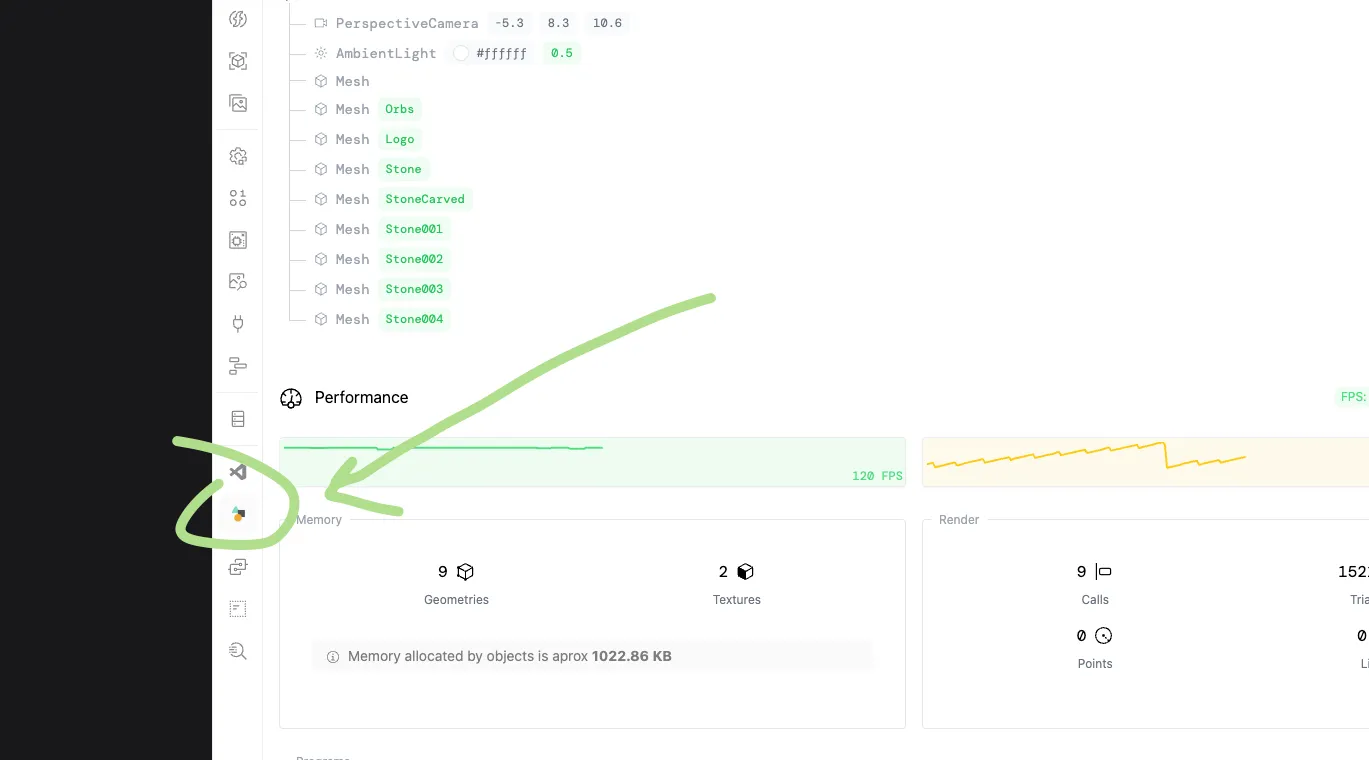Click the AmbientLight intensity value 0.5
The height and width of the screenshot is (760, 1369).
(x=562, y=53)
